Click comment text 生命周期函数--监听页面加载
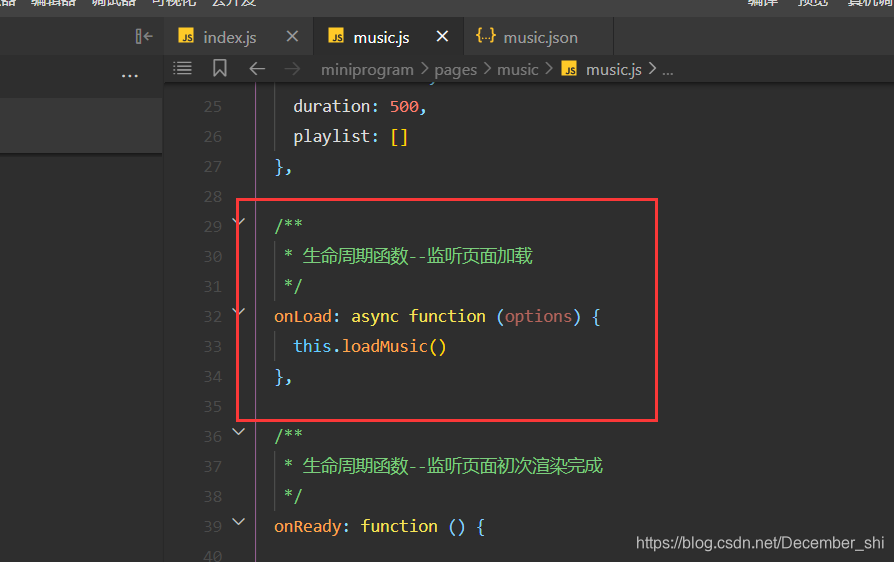894x562 pixels. (417, 256)
